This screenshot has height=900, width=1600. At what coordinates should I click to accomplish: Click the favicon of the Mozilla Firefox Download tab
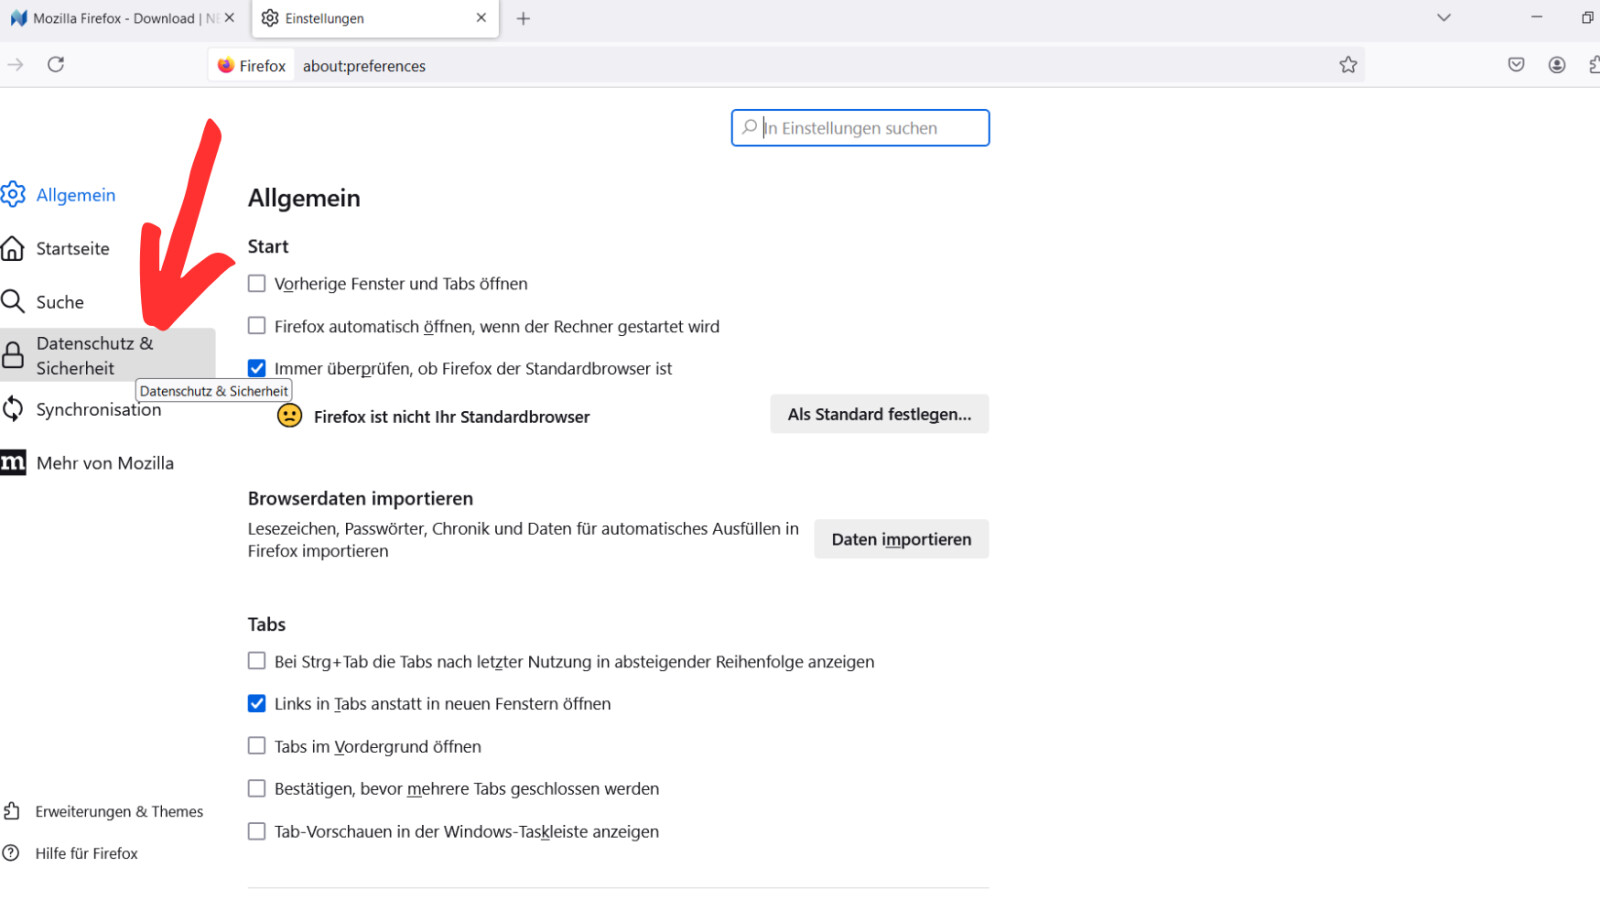point(18,18)
